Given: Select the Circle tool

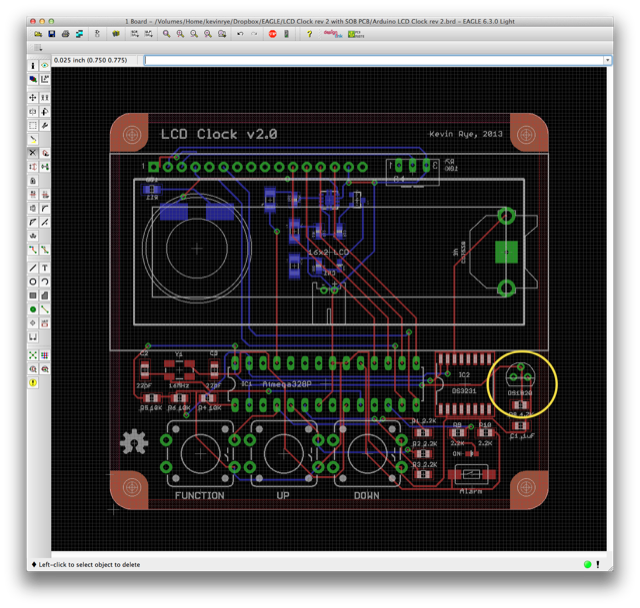Looking at the screenshot, I should pos(33,282).
